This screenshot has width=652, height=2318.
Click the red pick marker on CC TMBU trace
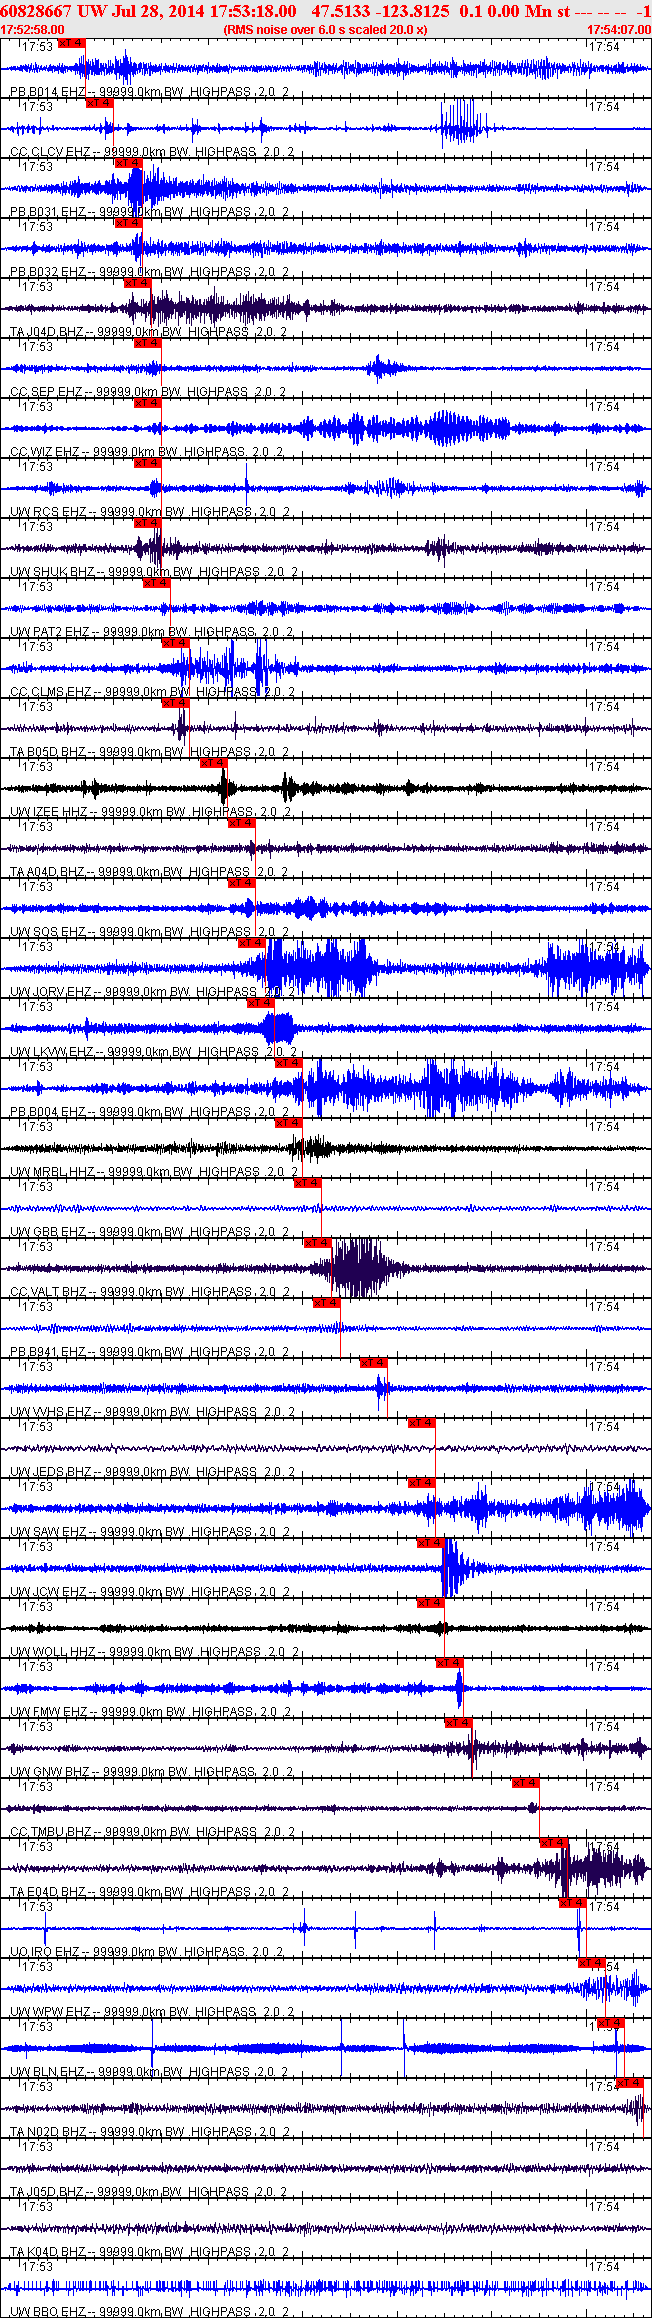click(x=526, y=1783)
